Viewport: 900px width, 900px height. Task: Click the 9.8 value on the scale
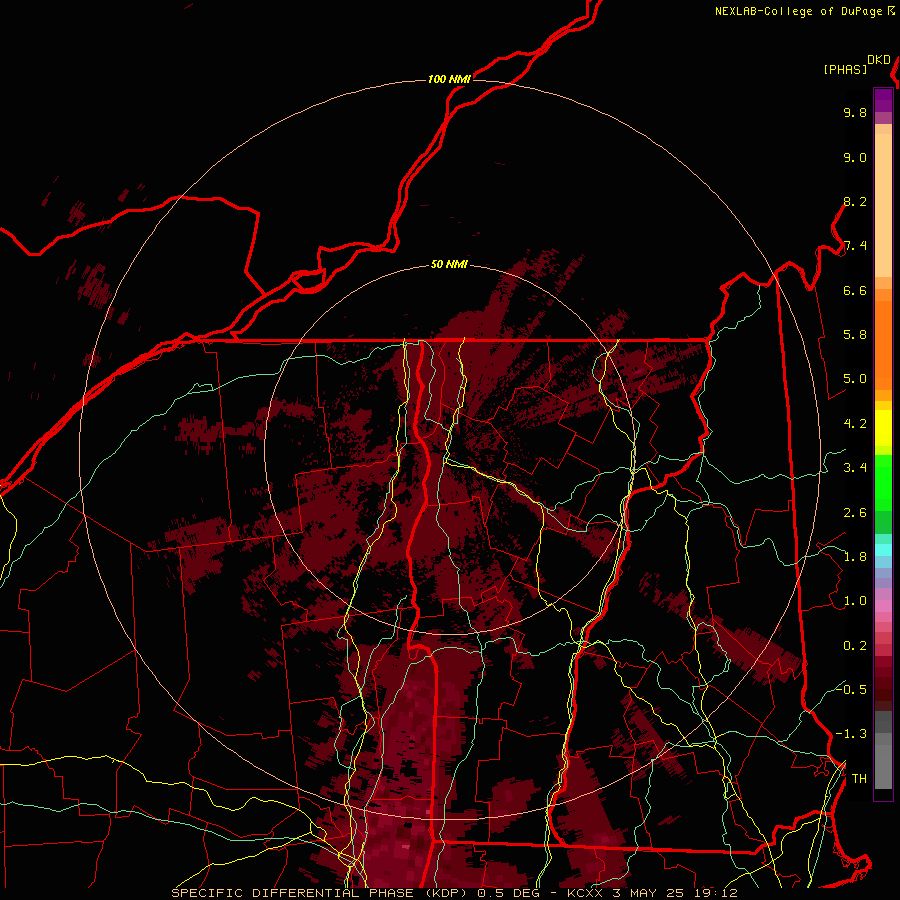855,113
